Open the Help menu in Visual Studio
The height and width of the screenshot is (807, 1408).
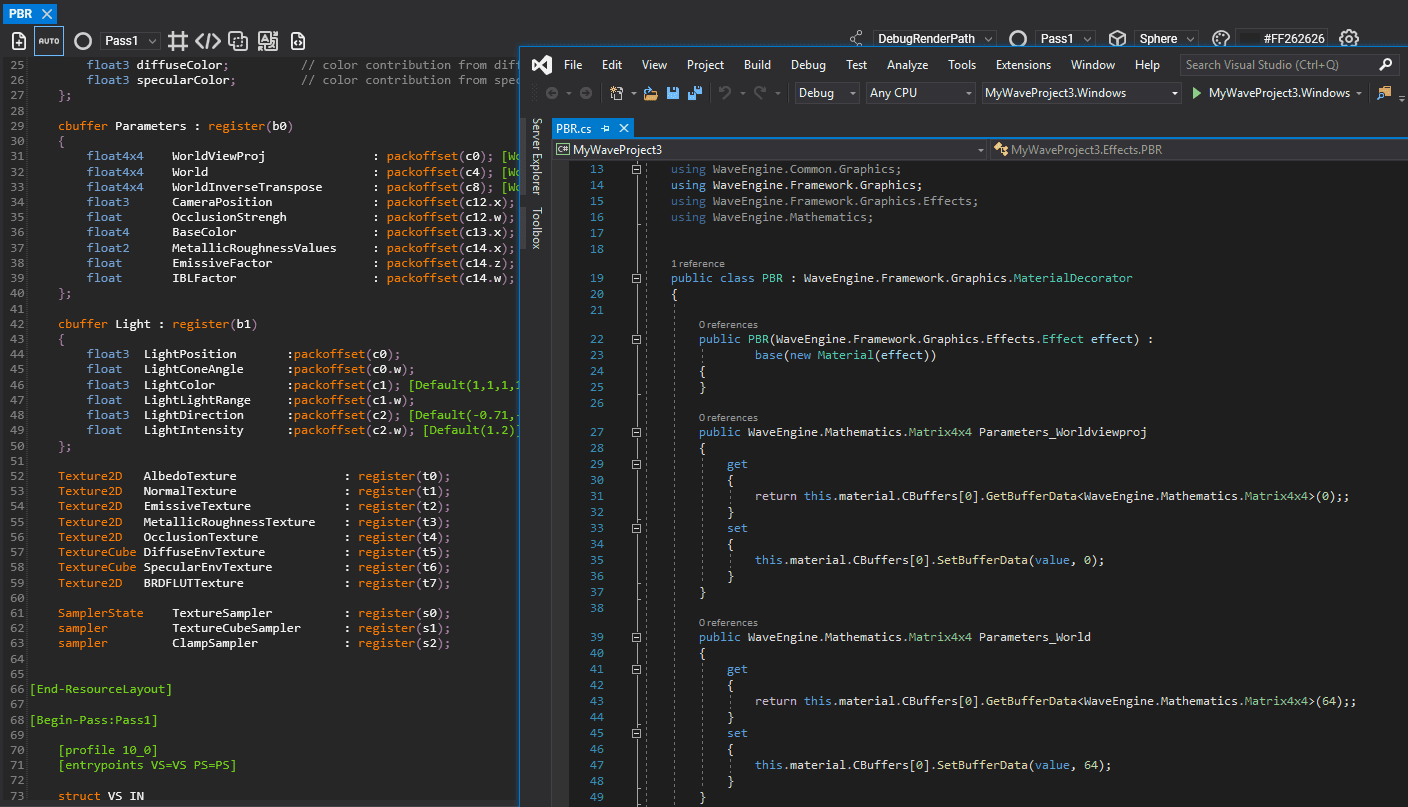[x=1147, y=65]
